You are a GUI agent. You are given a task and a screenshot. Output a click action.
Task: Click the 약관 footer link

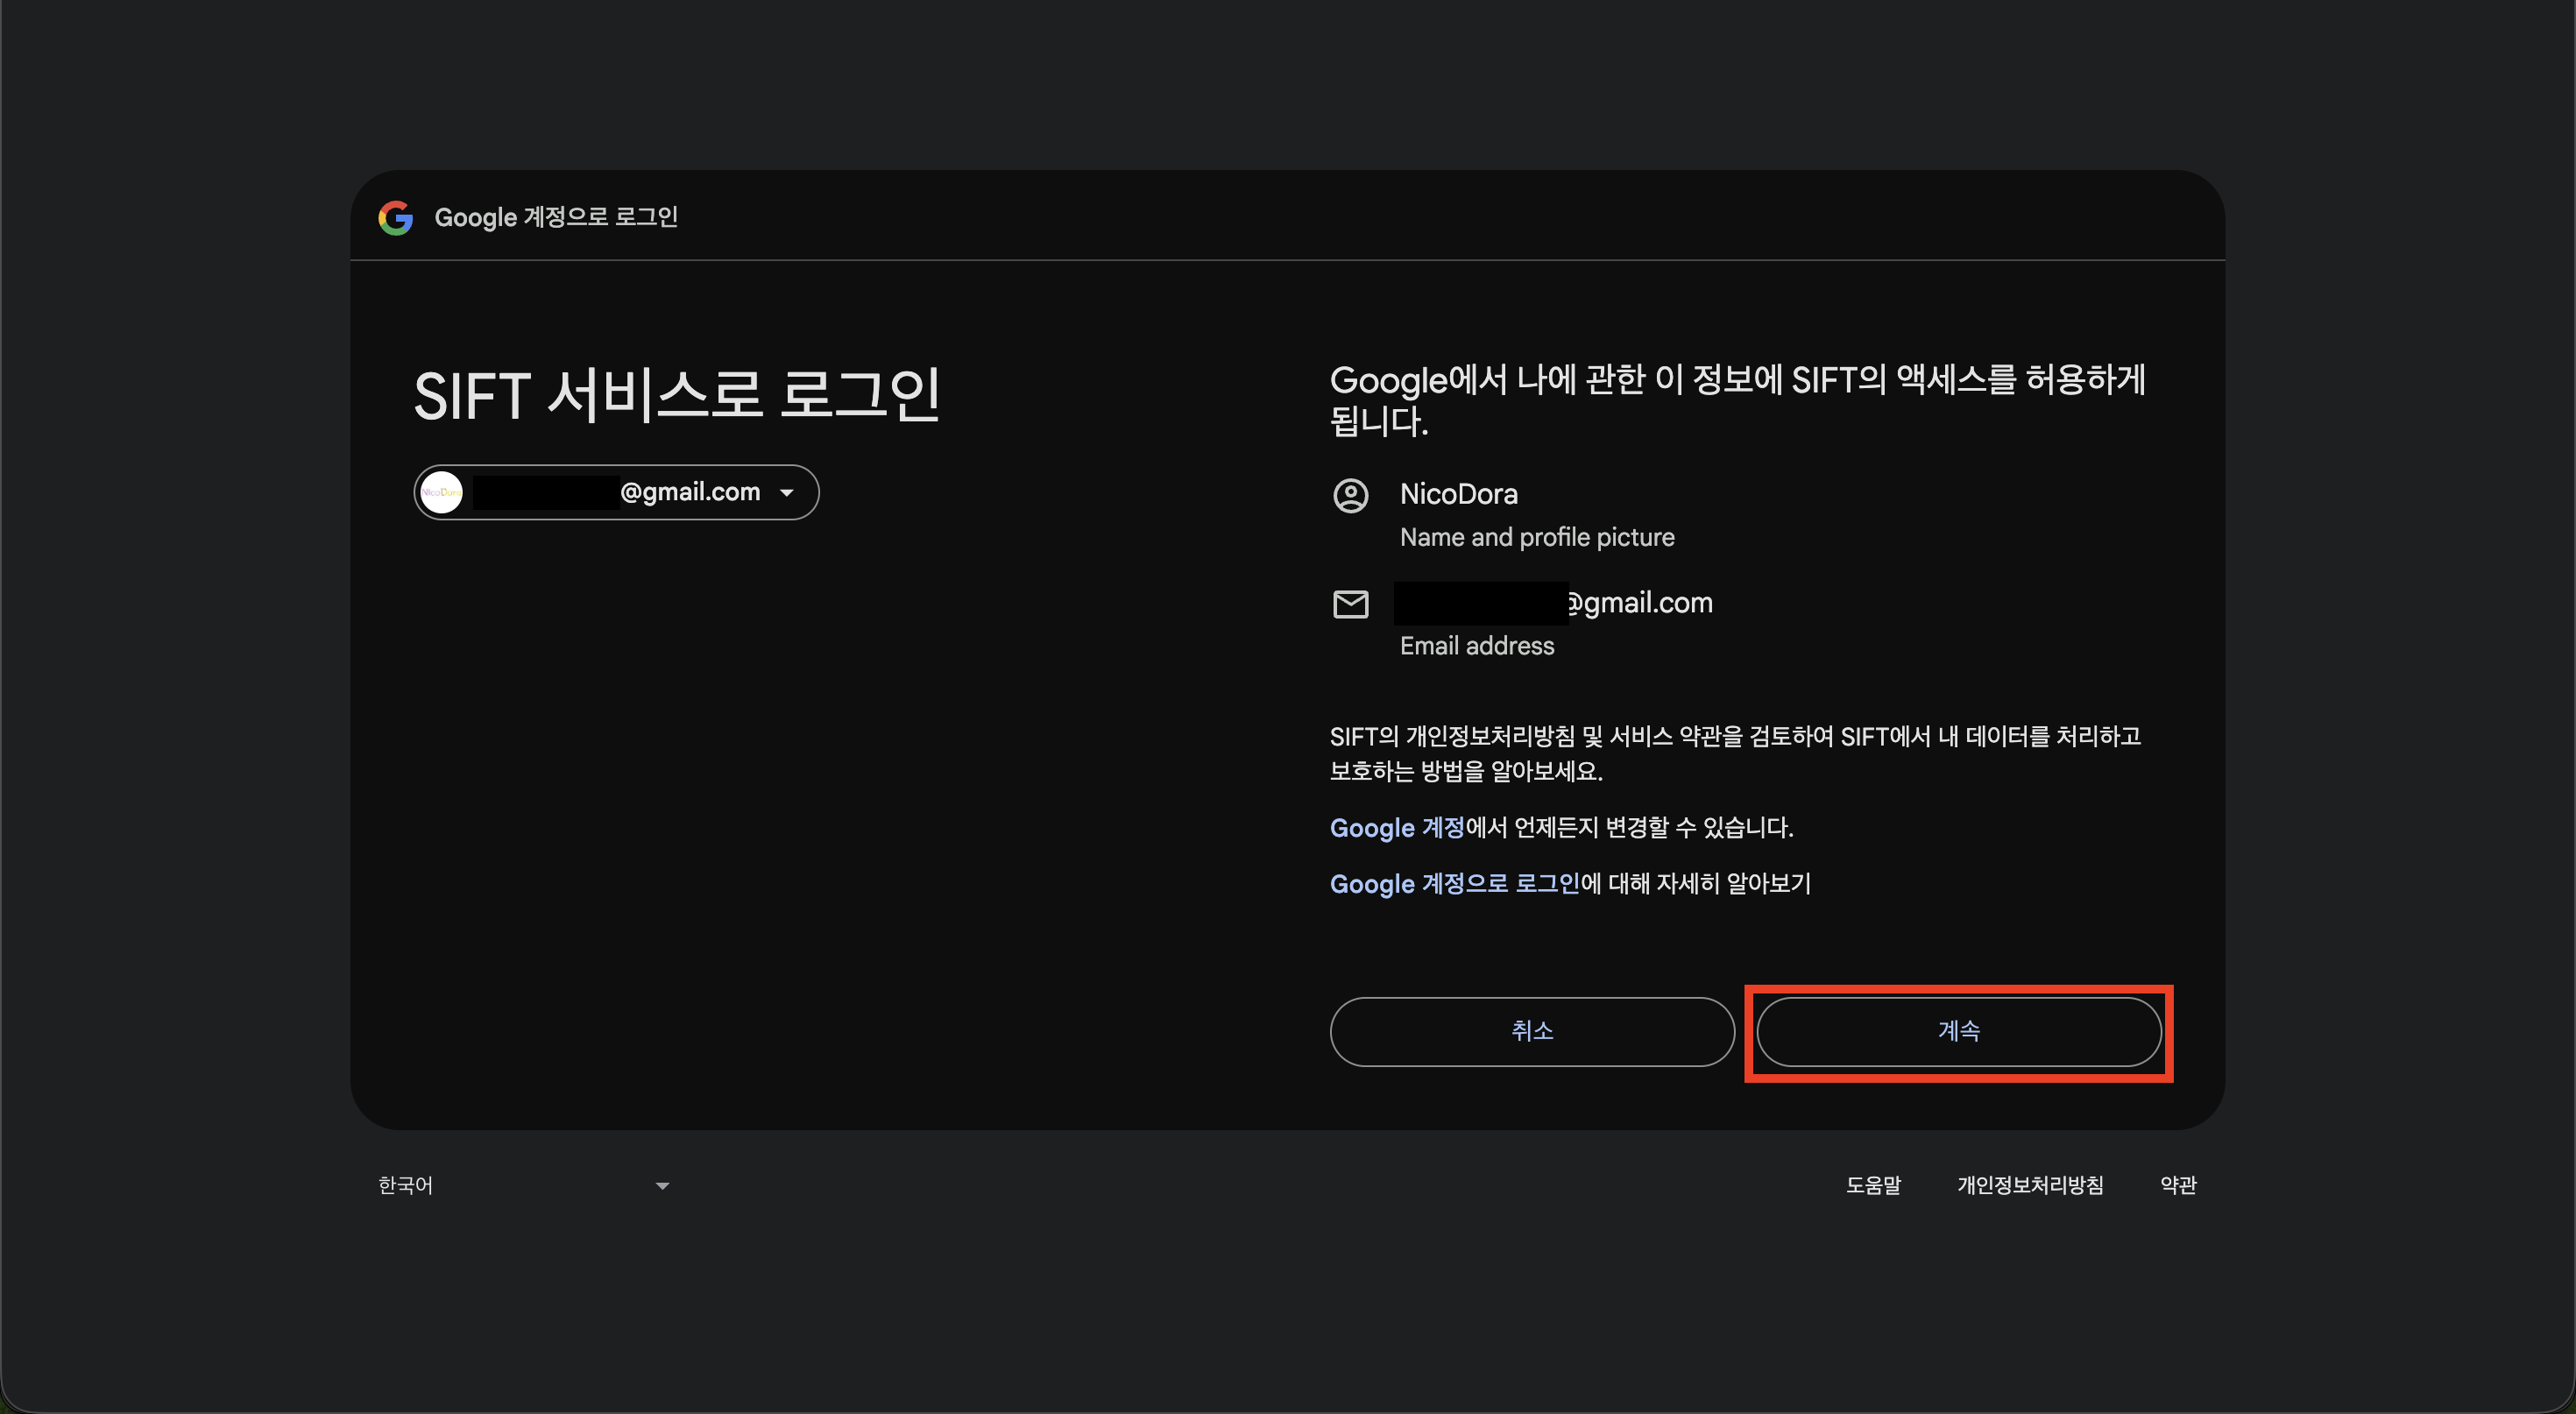click(x=2177, y=1185)
